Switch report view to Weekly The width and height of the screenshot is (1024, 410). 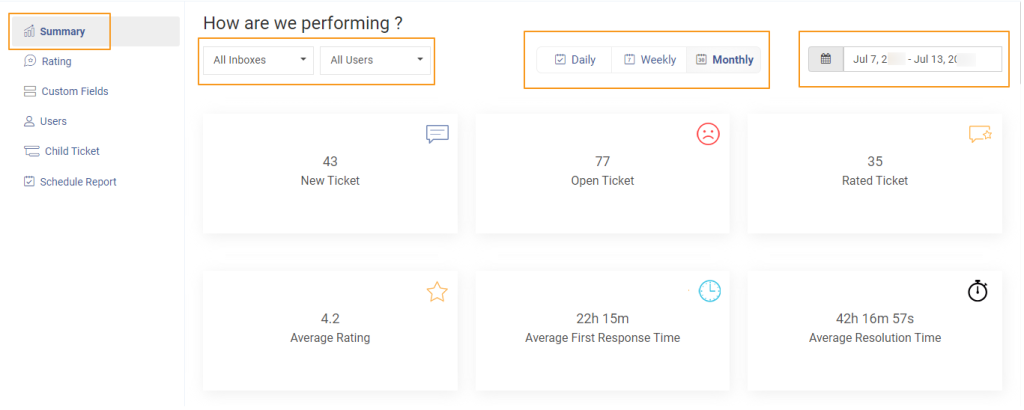click(x=649, y=60)
